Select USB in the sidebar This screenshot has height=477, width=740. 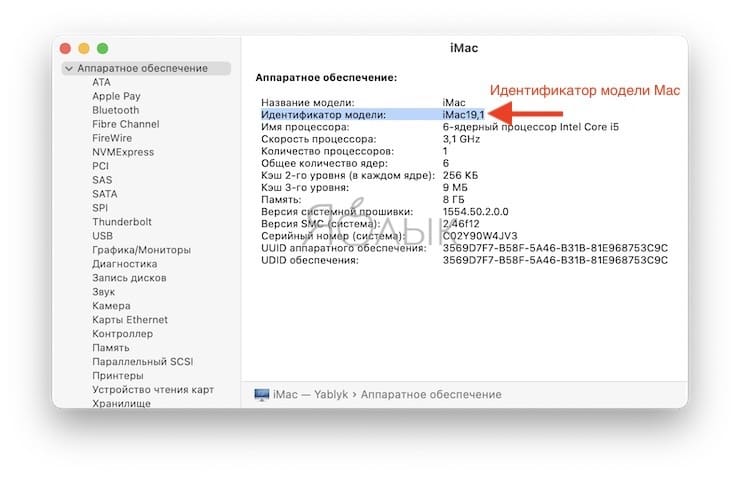[102, 235]
